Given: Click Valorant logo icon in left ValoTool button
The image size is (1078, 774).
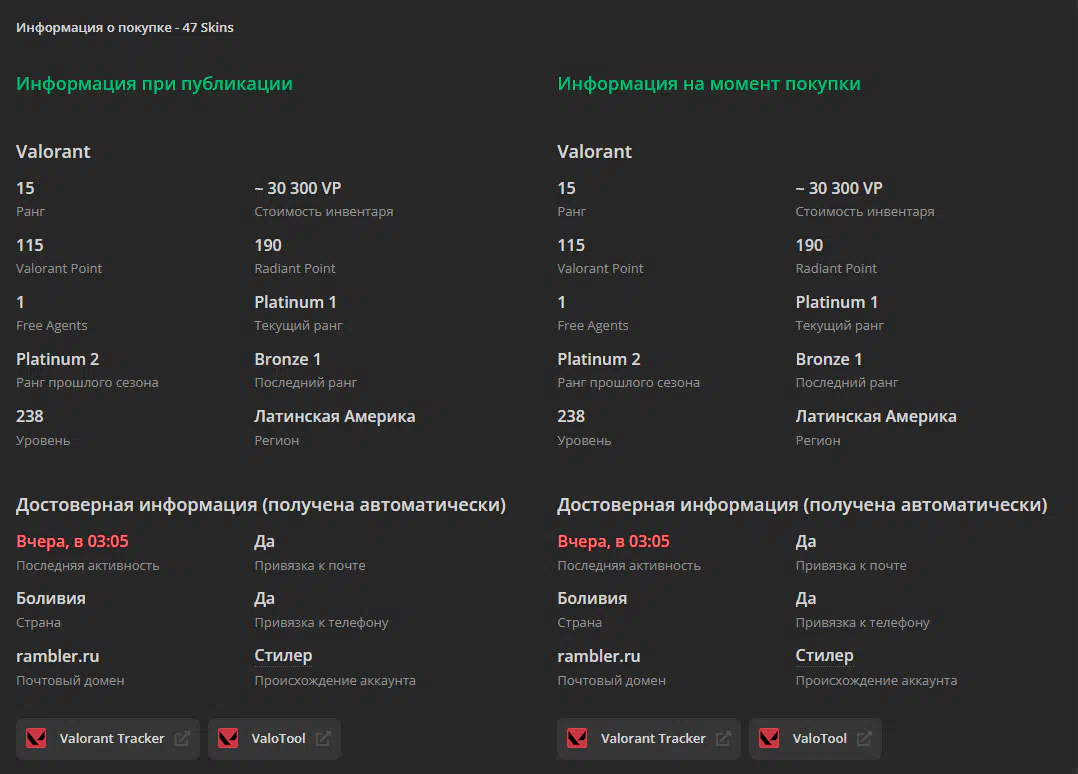Looking at the screenshot, I should [x=228, y=738].
